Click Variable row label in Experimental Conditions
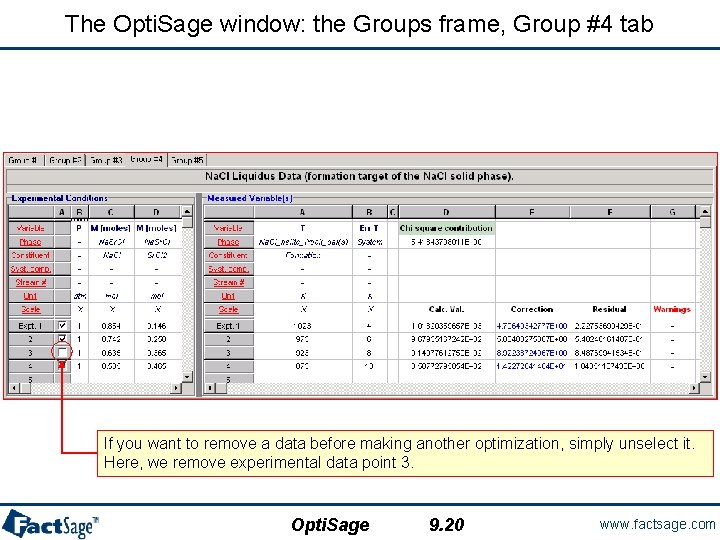The height and width of the screenshot is (540, 720). tap(31, 228)
